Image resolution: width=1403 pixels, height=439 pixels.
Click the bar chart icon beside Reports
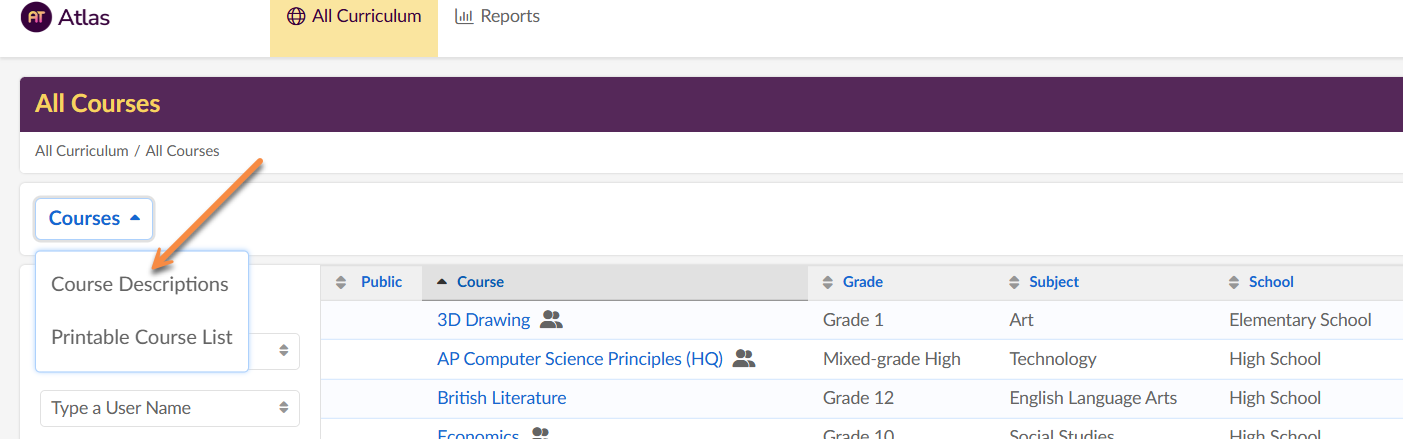[464, 17]
